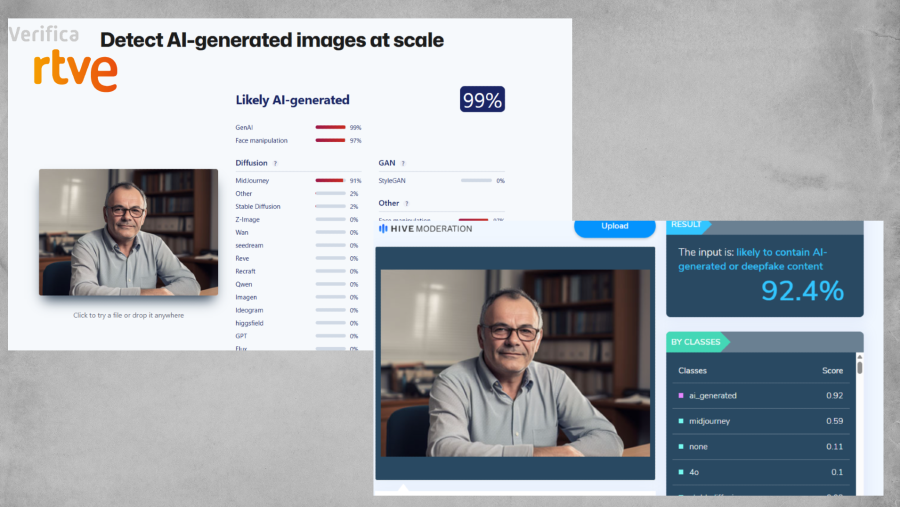
Task: Click the 'Face manipulation' label under GenAI
Action: pyautogui.click(x=261, y=141)
